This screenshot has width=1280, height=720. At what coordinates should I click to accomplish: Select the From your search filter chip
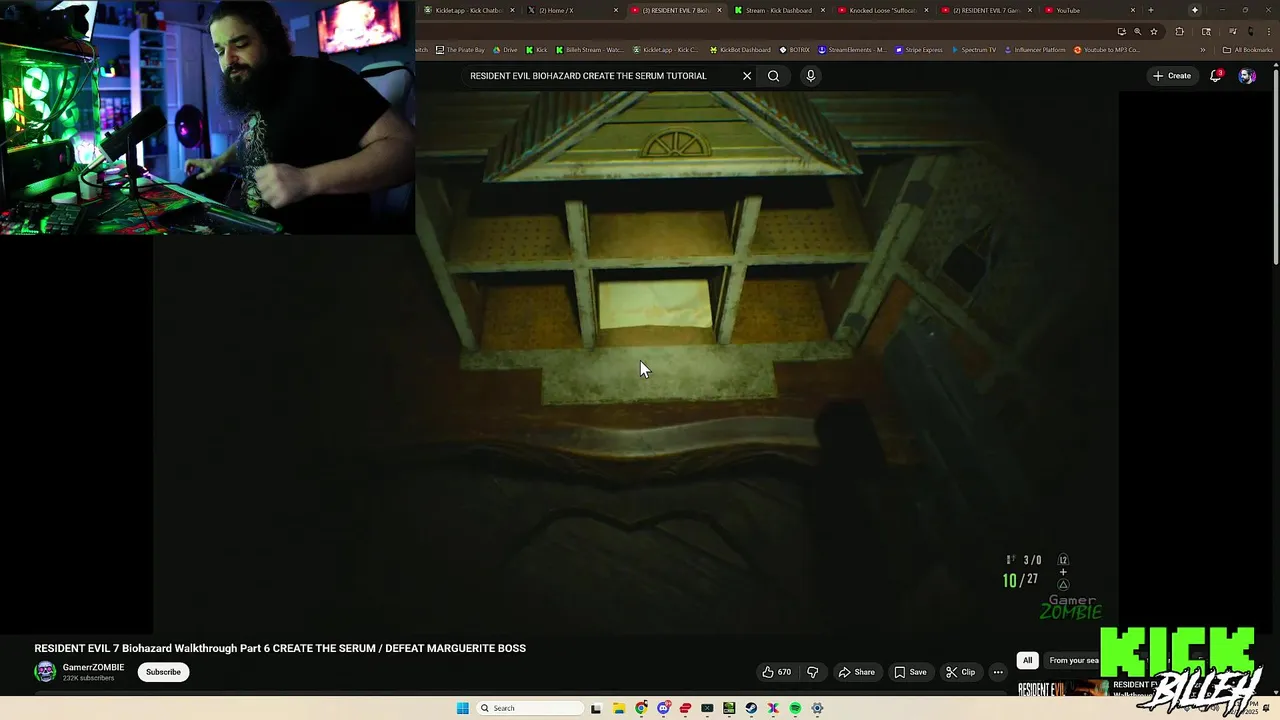pos(1074,660)
